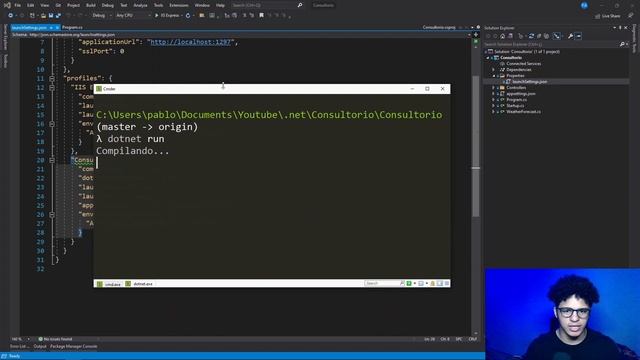Click the bookmark toolbar icon
This screenshot has width=640, height=360.
tap(261, 16)
